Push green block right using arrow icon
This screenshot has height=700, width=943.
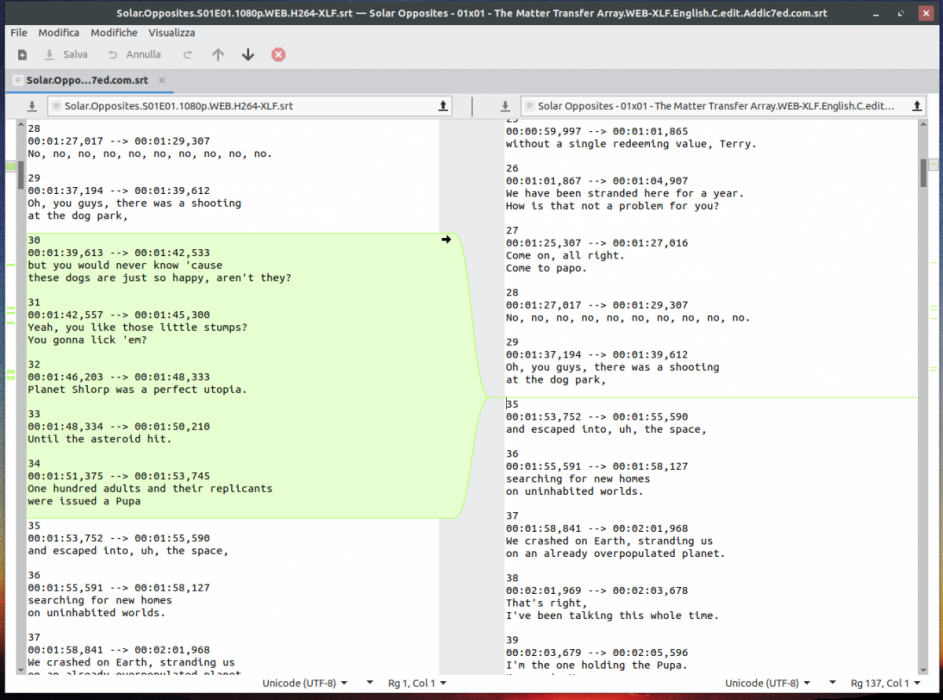[x=446, y=240]
